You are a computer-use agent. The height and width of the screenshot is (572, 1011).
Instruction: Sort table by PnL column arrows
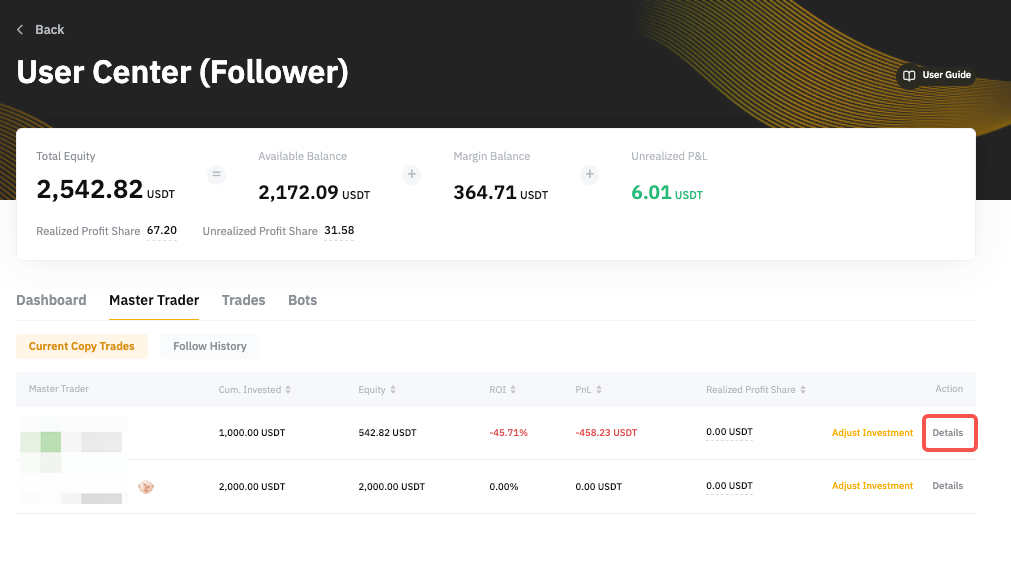point(599,390)
